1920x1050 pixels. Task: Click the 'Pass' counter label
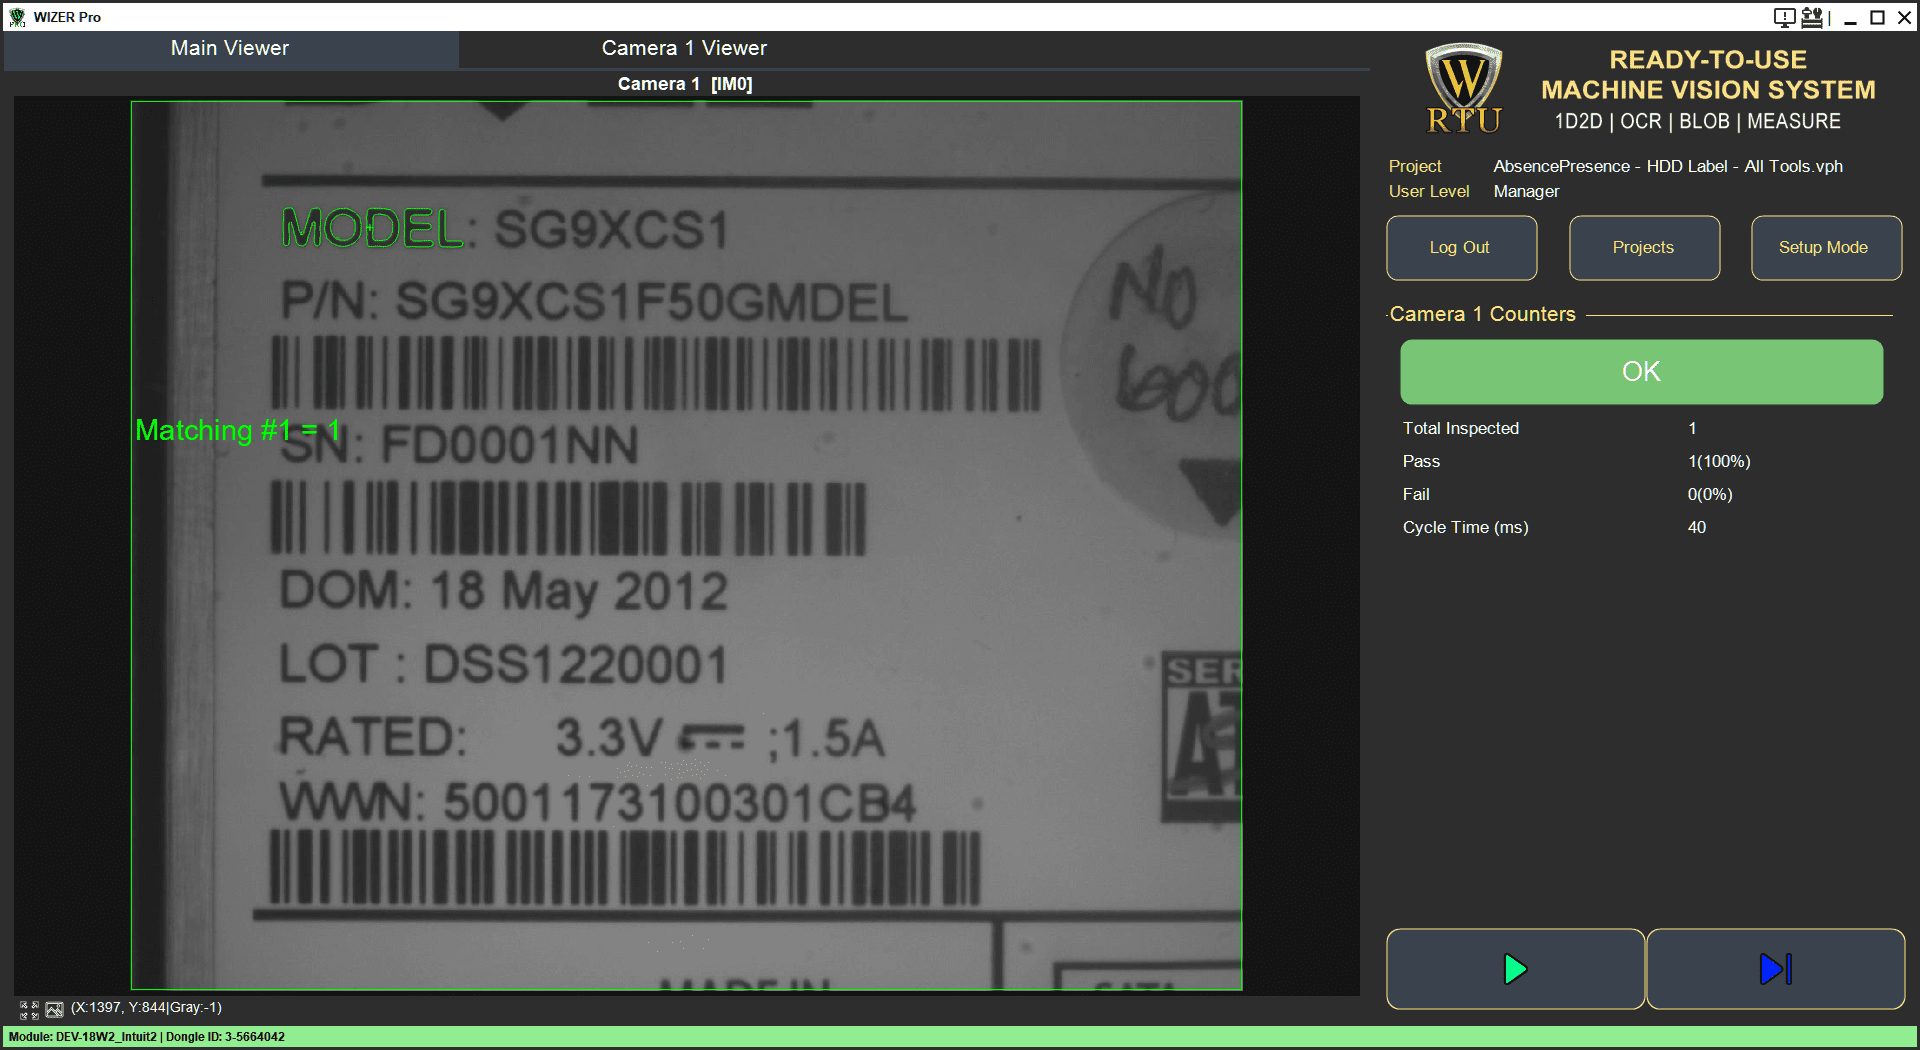pos(1421,461)
